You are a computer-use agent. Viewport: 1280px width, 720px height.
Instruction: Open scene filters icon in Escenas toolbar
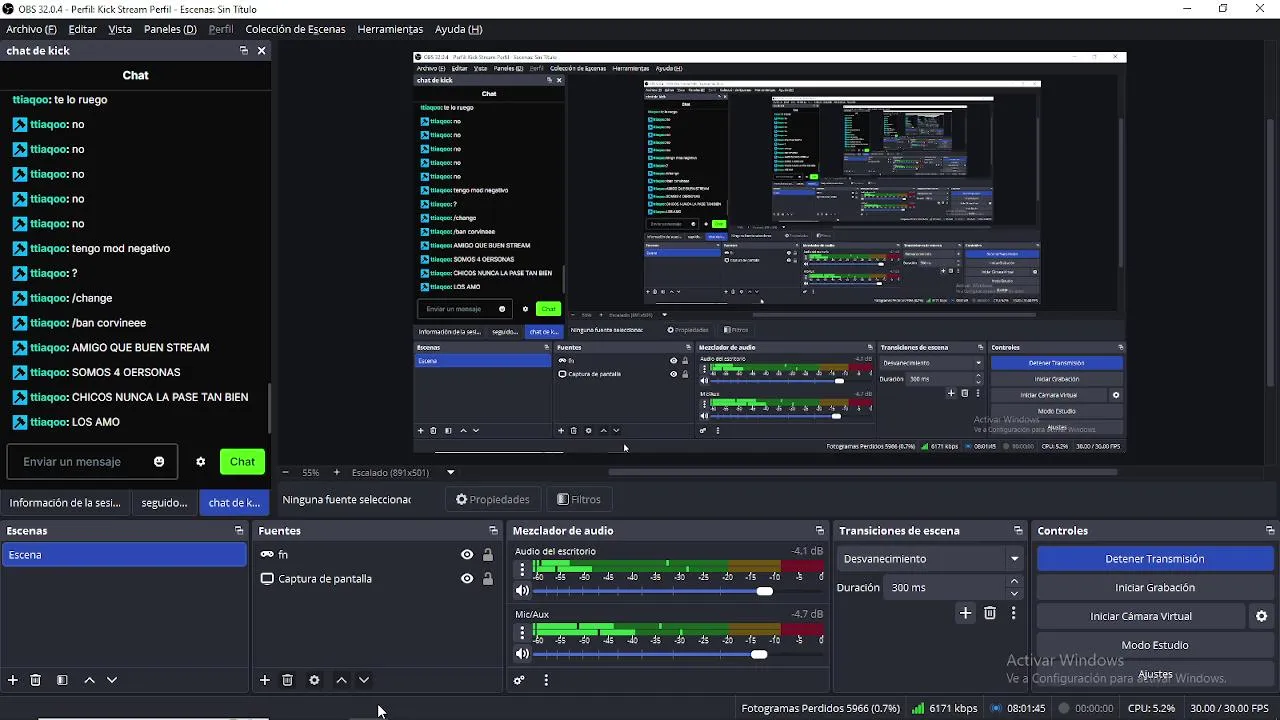pos(62,680)
